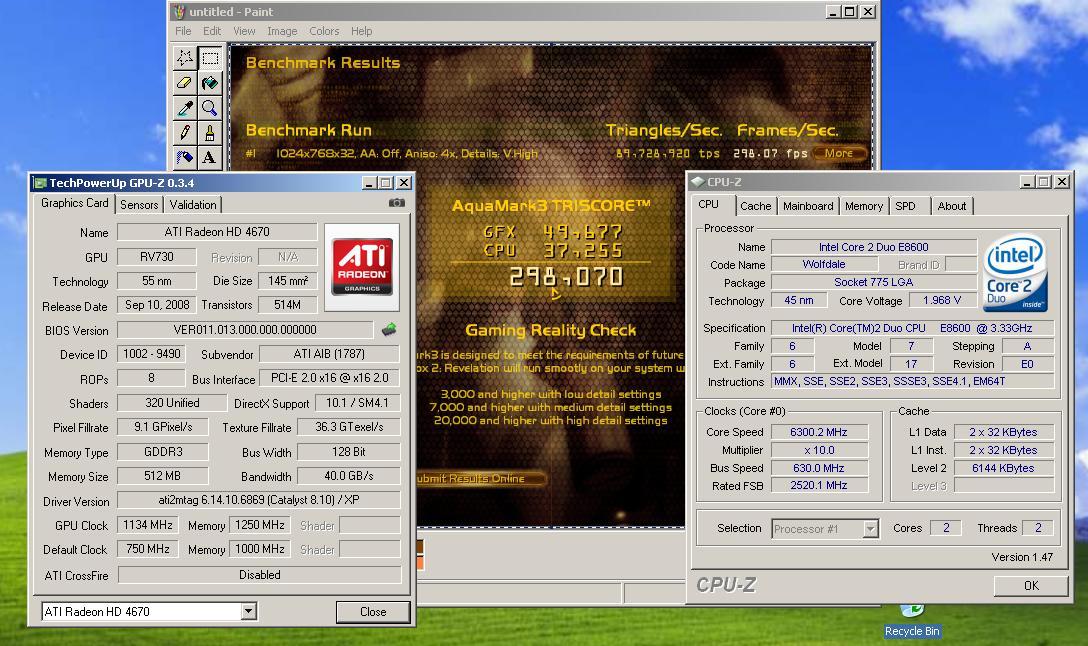Click the Intel Core 2 Duo logo

coord(1016,273)
